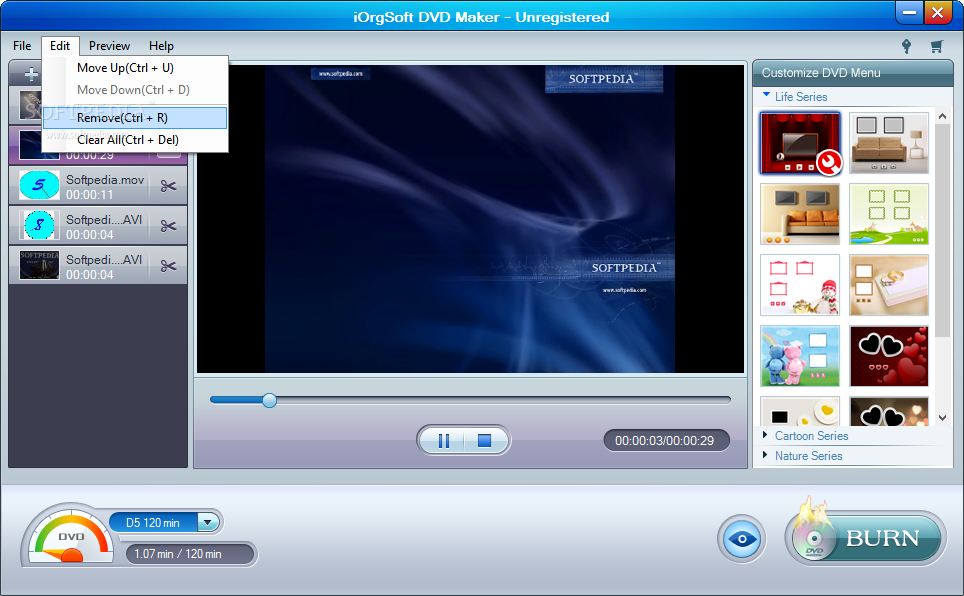Select the fried egg menu template
This screenshot has width=964, height=596.
(x=800, y=411)
